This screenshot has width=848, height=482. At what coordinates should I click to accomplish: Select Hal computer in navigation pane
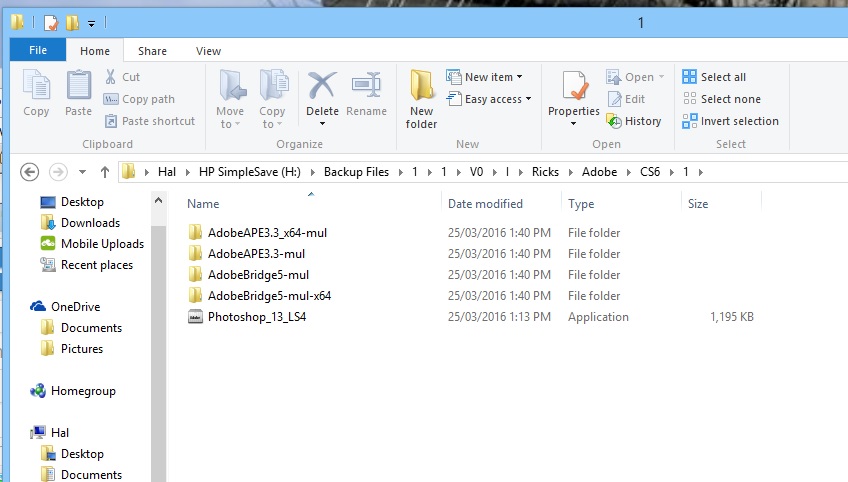pos(59,433)
